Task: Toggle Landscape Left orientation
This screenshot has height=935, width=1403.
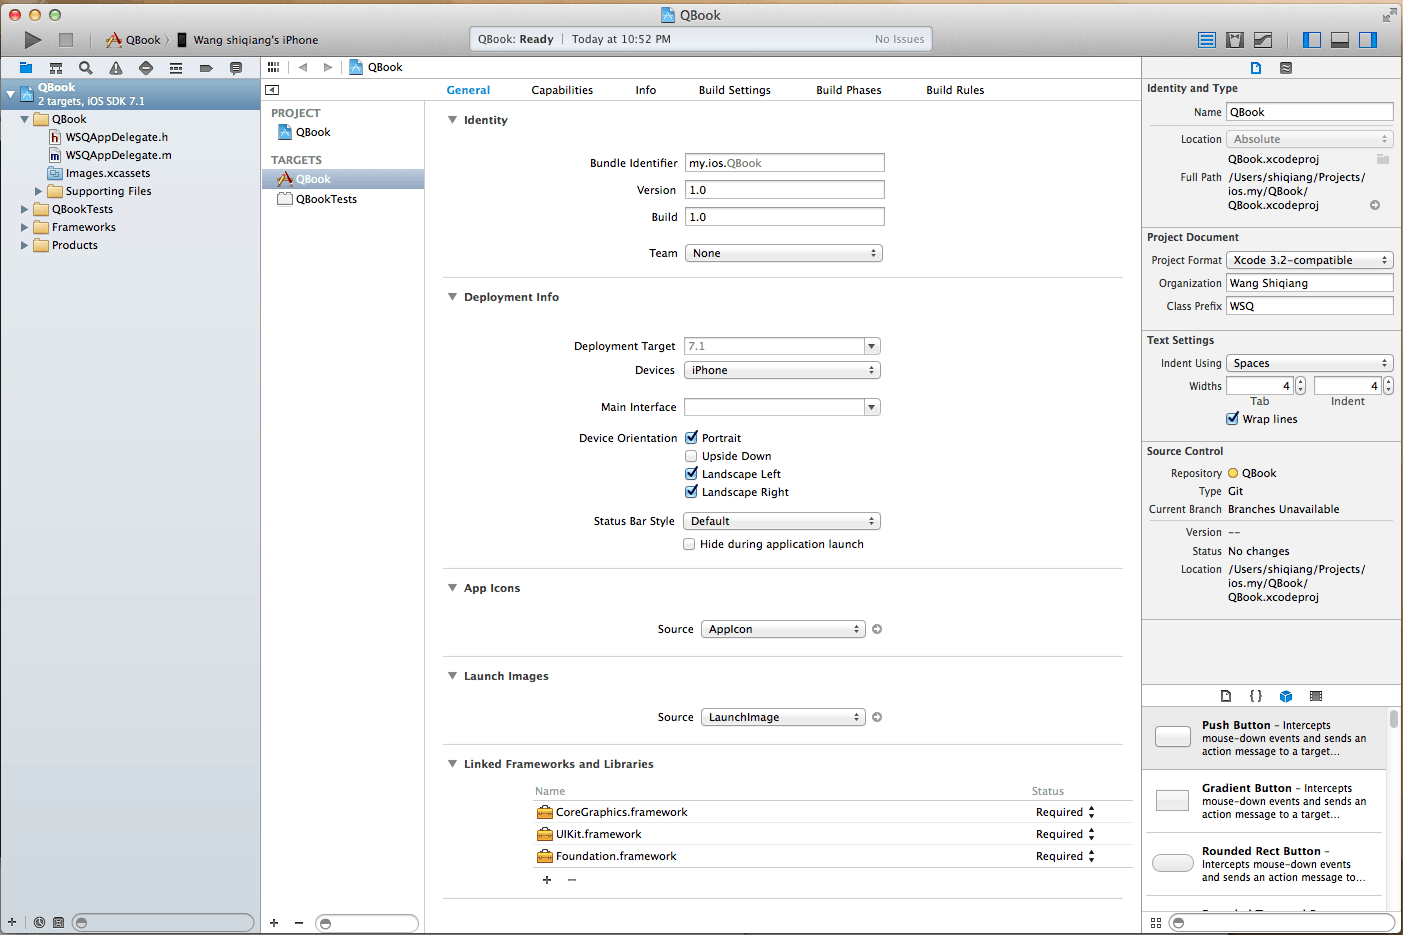Action: [691, 474]
